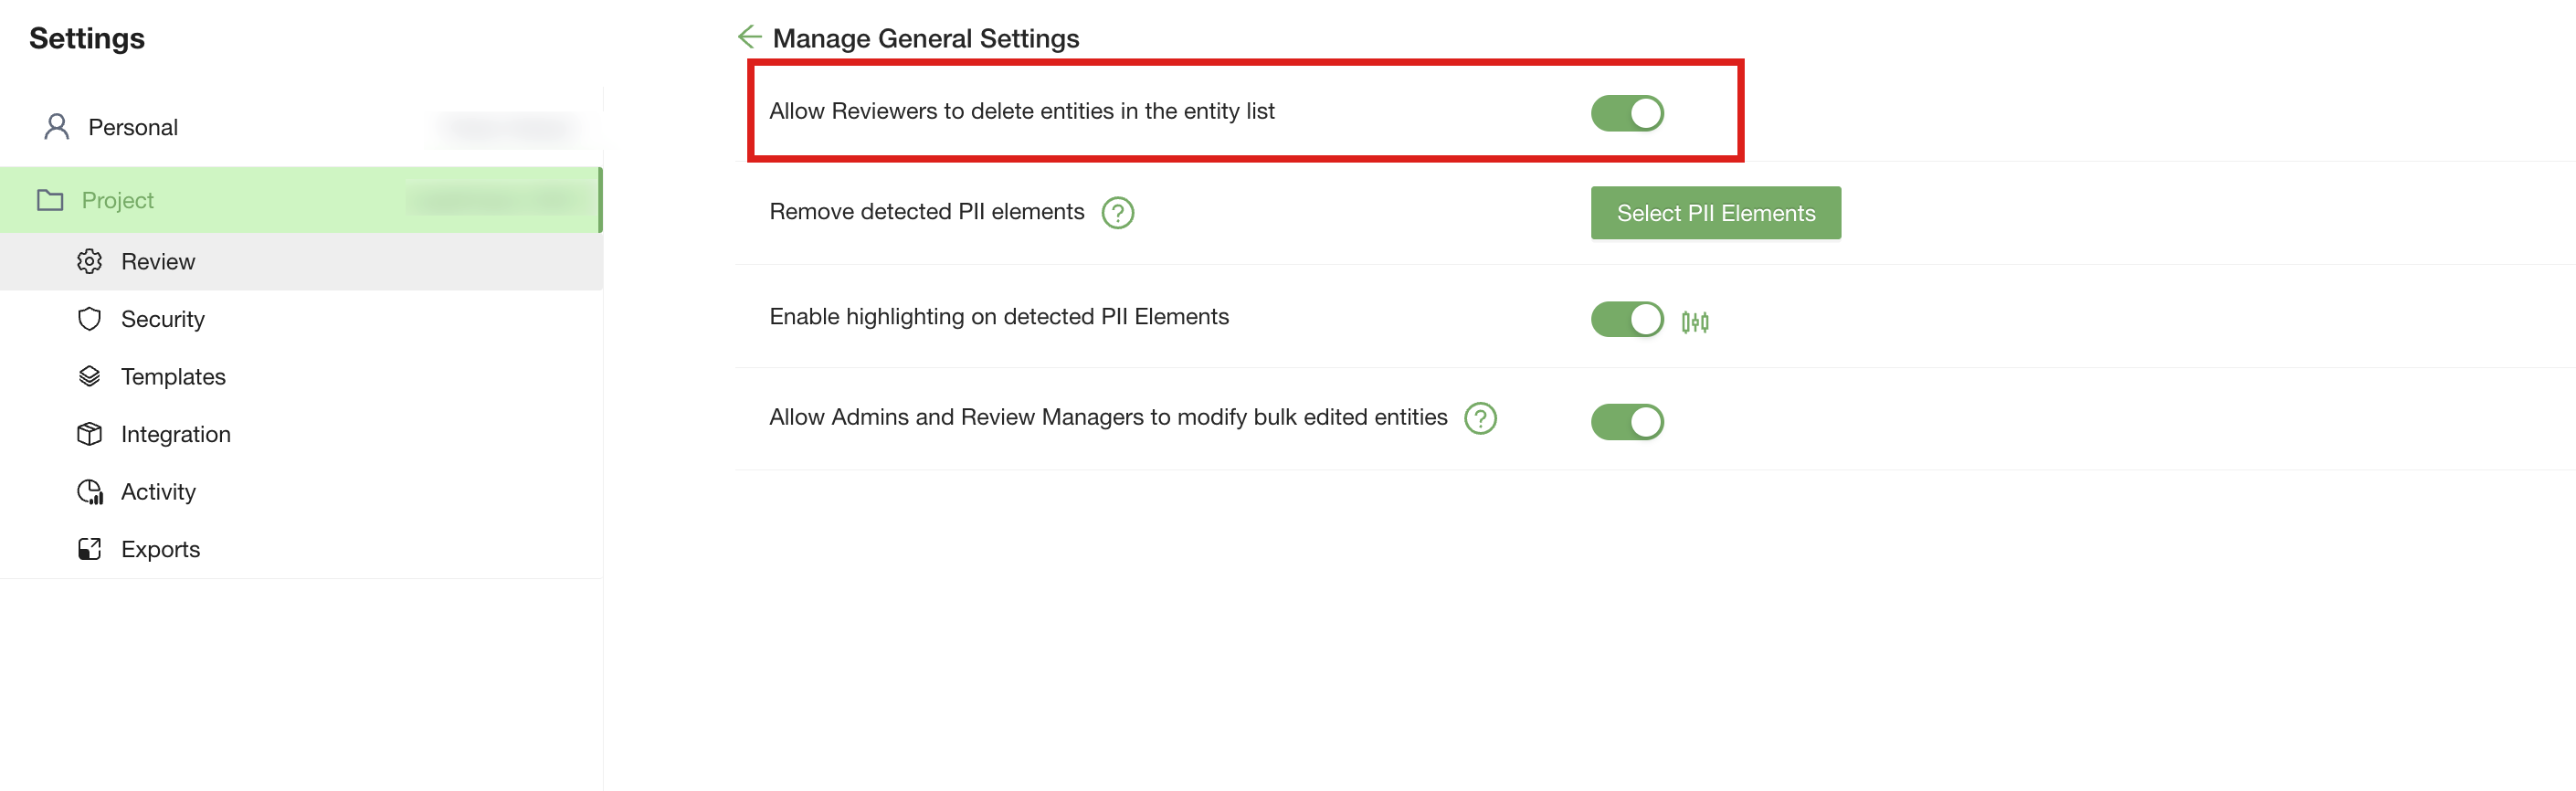Click the Project folder icon

coord(50,200)
